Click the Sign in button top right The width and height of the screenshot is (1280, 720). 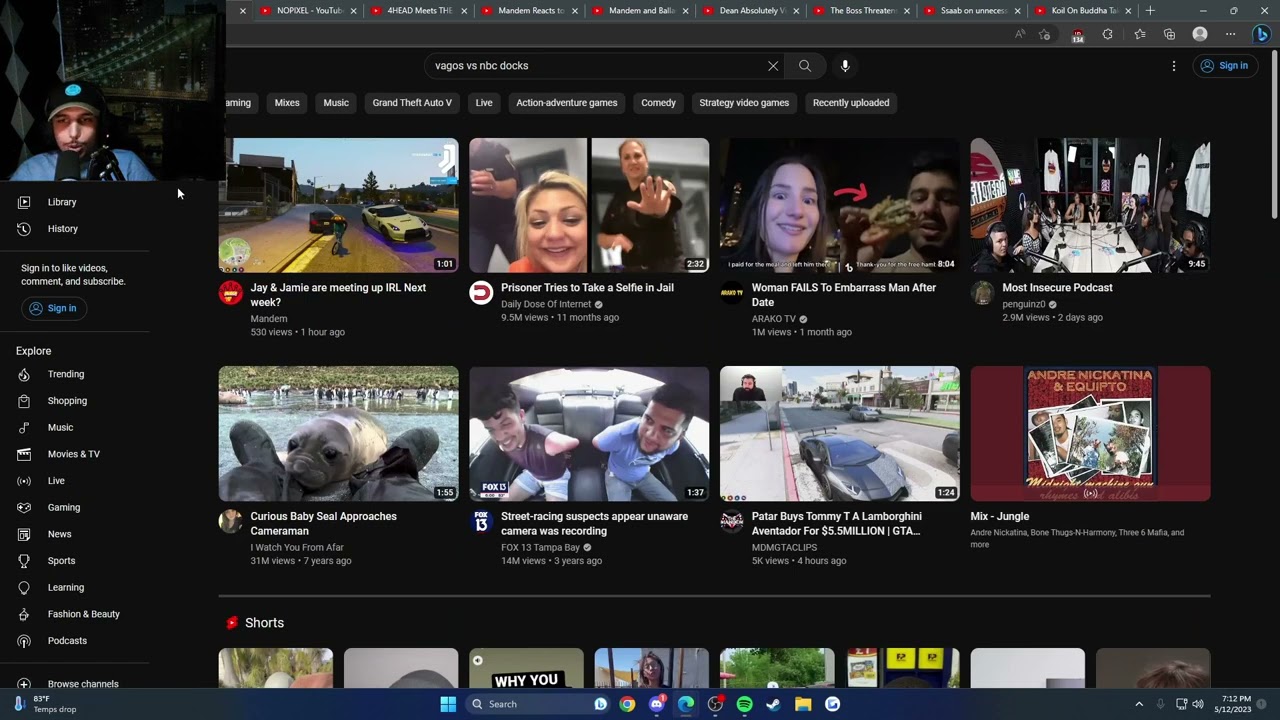1224,66
